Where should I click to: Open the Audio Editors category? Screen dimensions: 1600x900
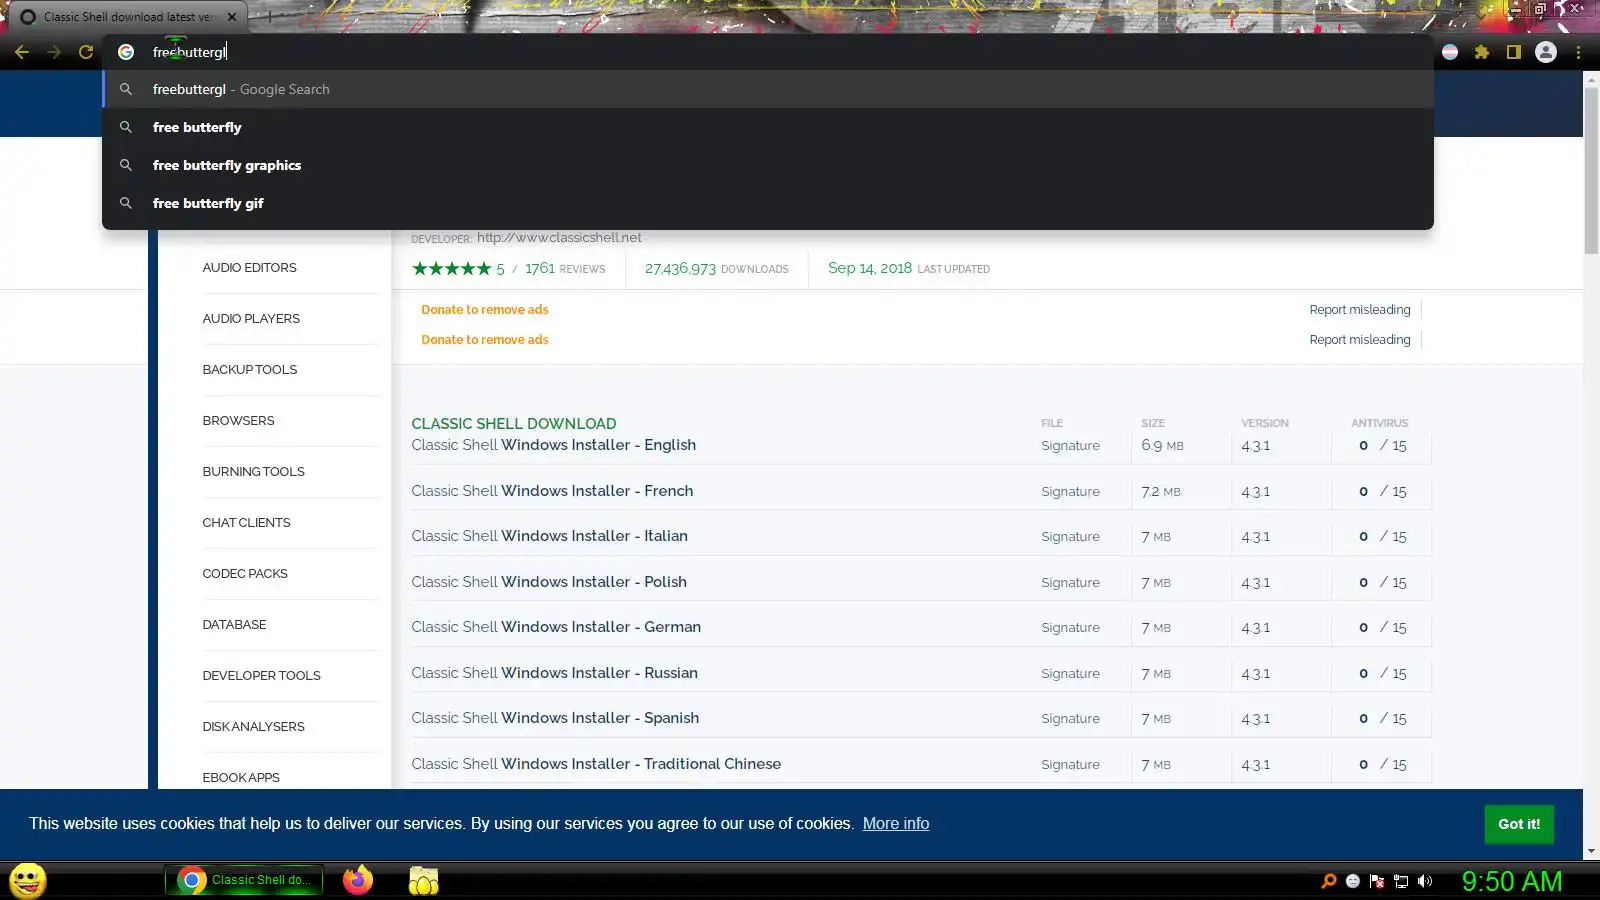[x=249, y=268]
